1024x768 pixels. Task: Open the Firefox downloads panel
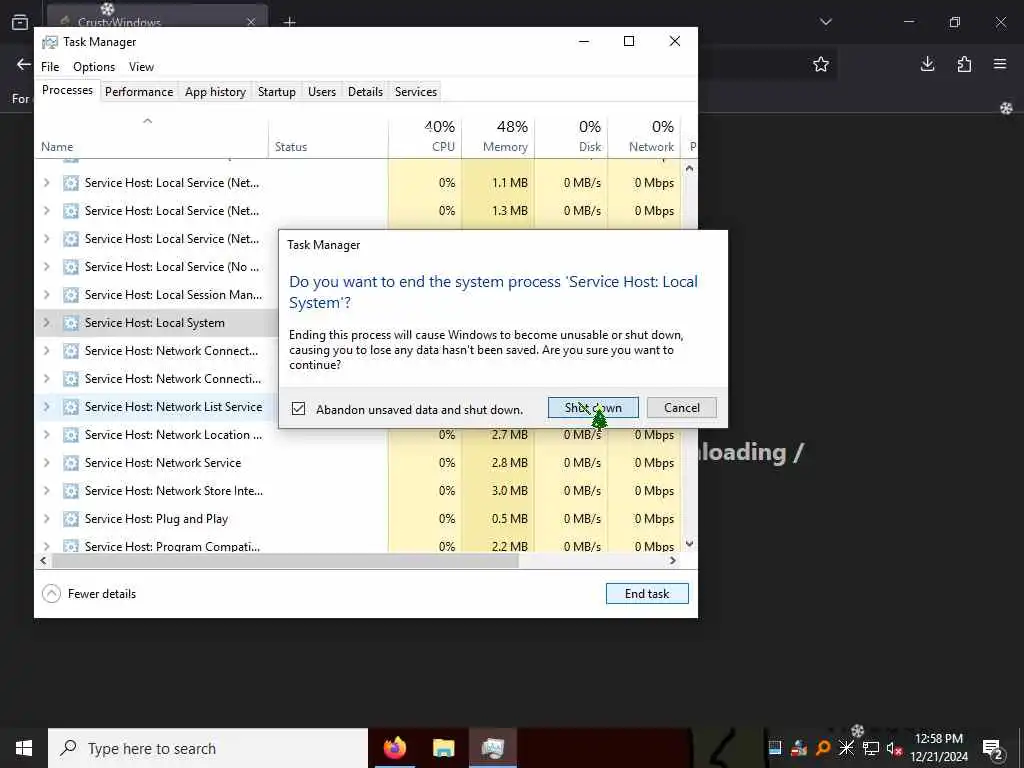927,64
